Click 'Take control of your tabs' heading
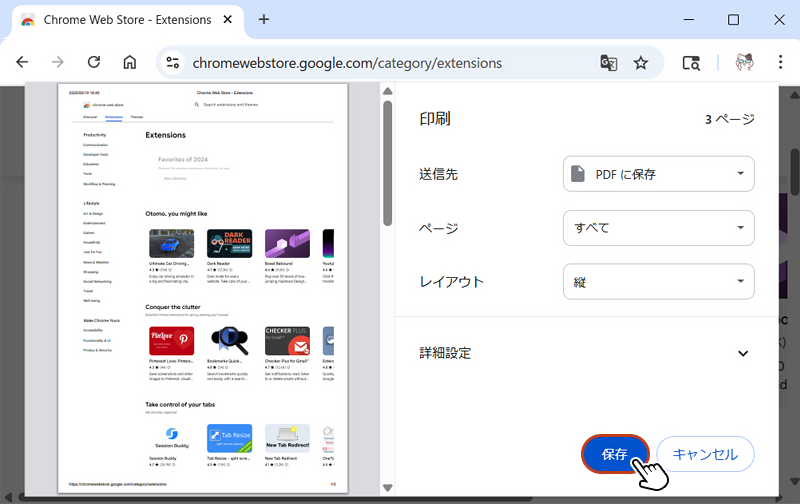This screenshot has width=800, height=504. point(180,405)
